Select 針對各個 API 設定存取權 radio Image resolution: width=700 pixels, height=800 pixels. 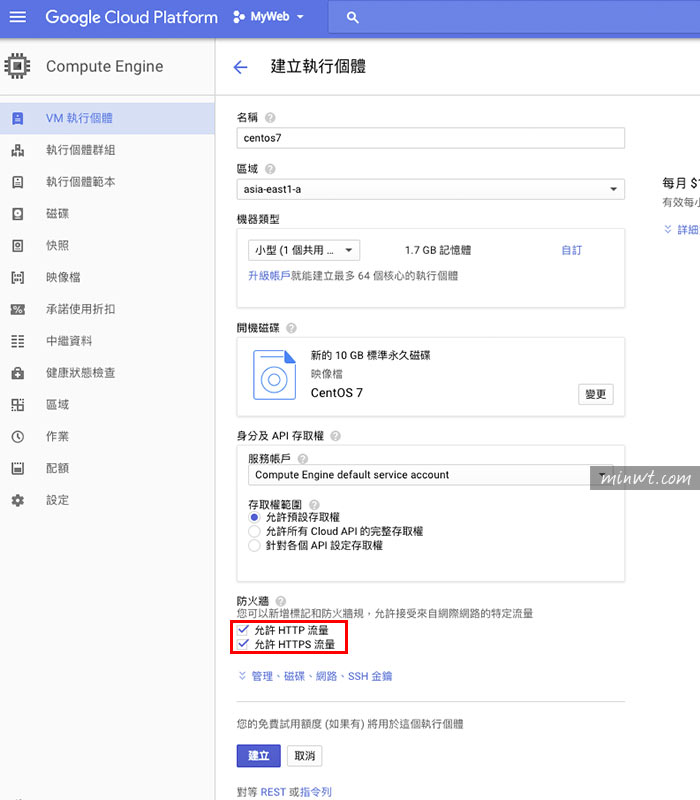254,546
